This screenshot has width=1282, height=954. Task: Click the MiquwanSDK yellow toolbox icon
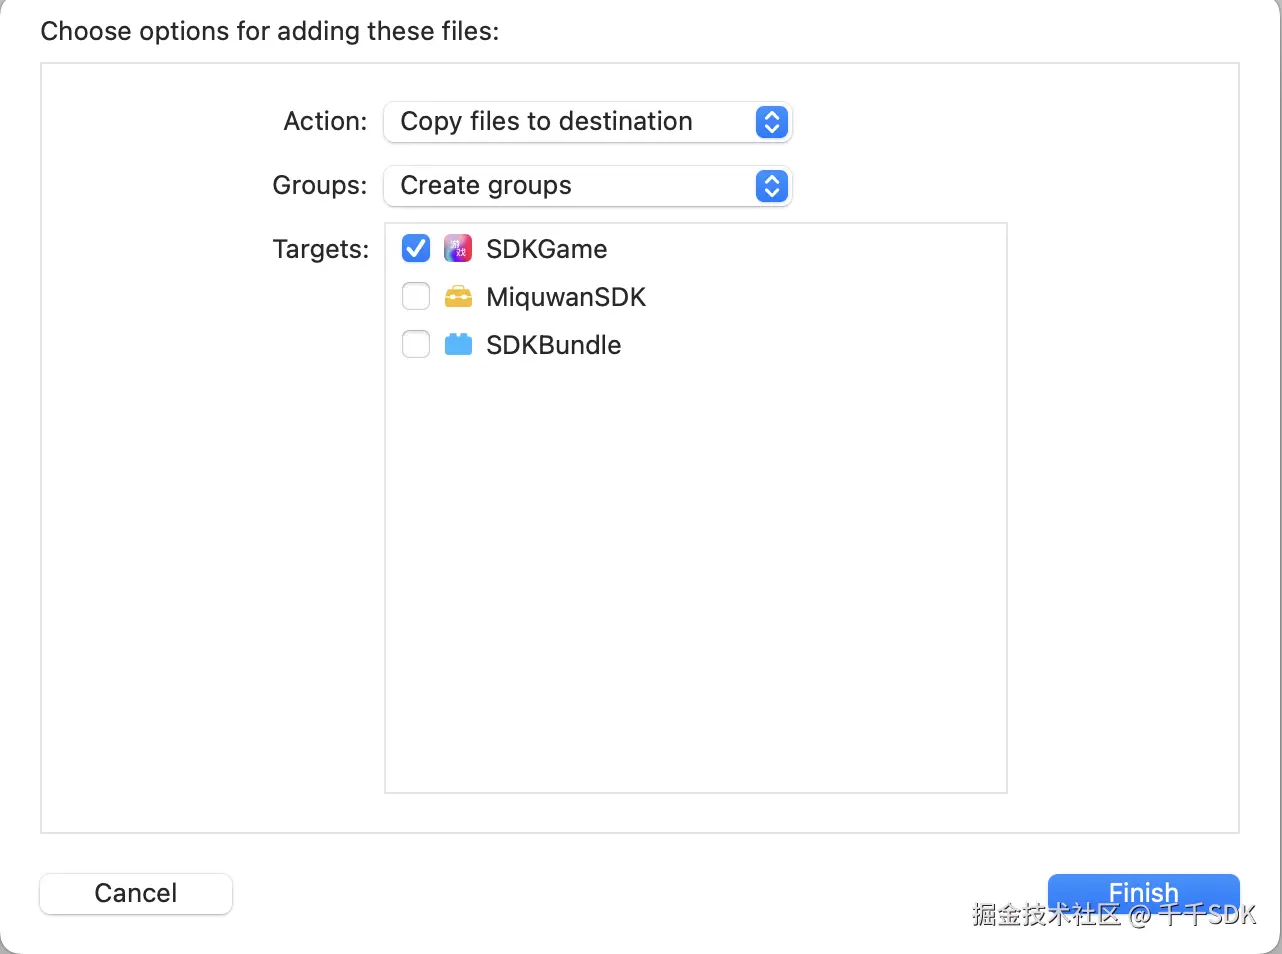point(458,297)
